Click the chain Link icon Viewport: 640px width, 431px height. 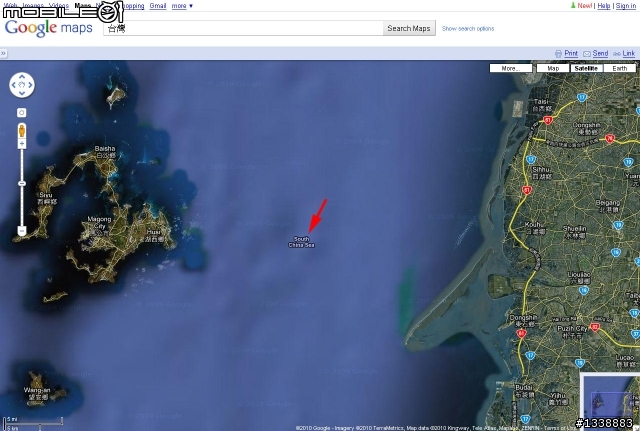617,54
